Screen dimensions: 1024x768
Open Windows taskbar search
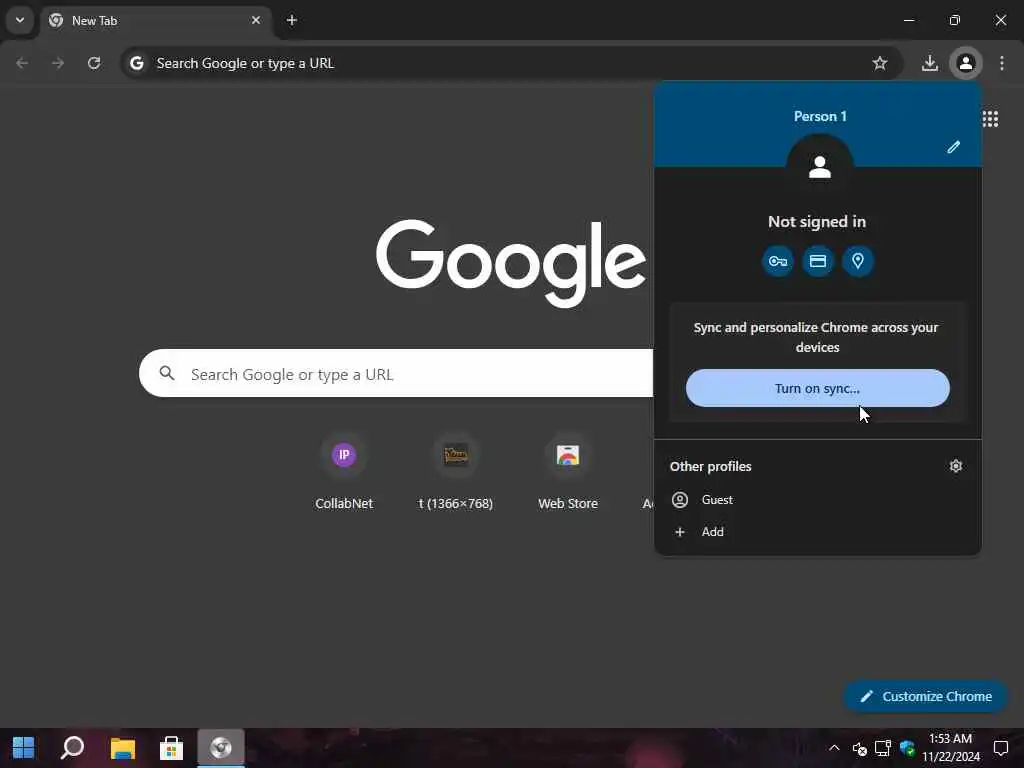point(72,748)
